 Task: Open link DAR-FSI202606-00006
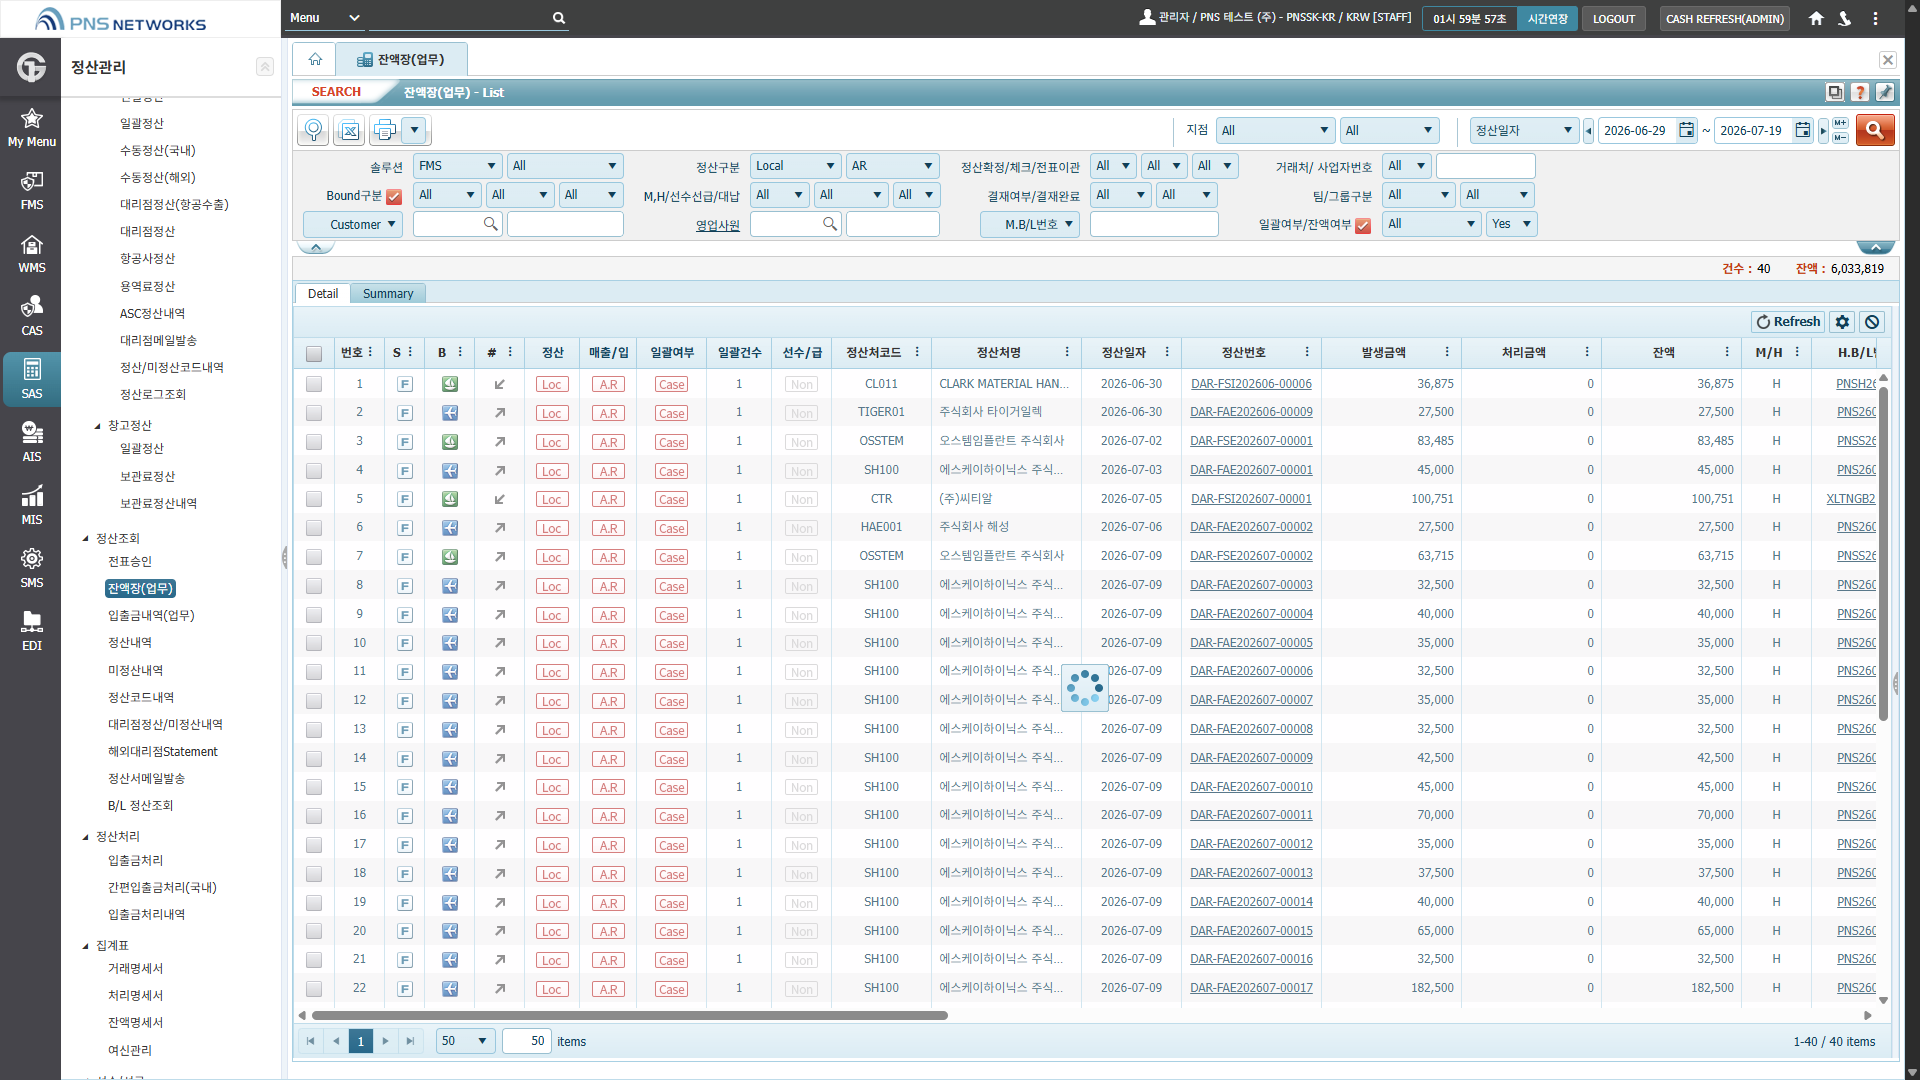[x=1251, y=384]
